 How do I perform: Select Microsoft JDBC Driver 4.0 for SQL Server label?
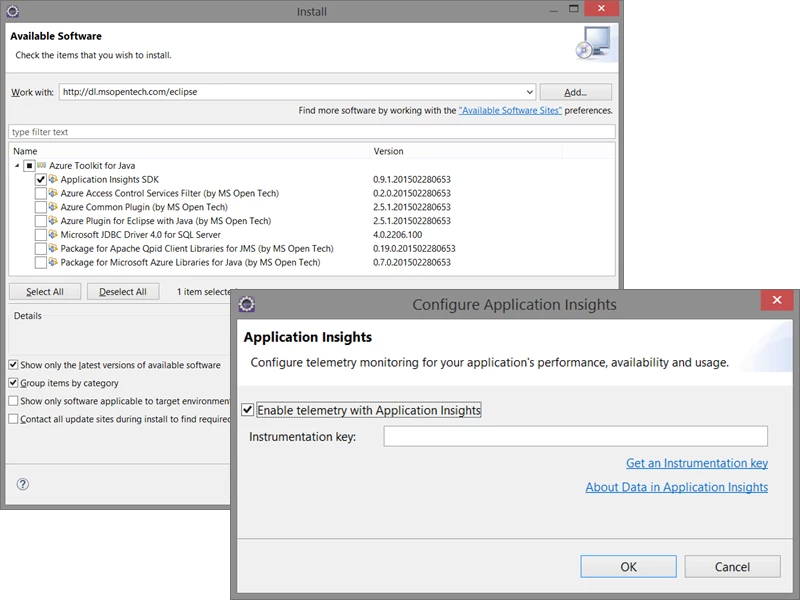[140, 235]
